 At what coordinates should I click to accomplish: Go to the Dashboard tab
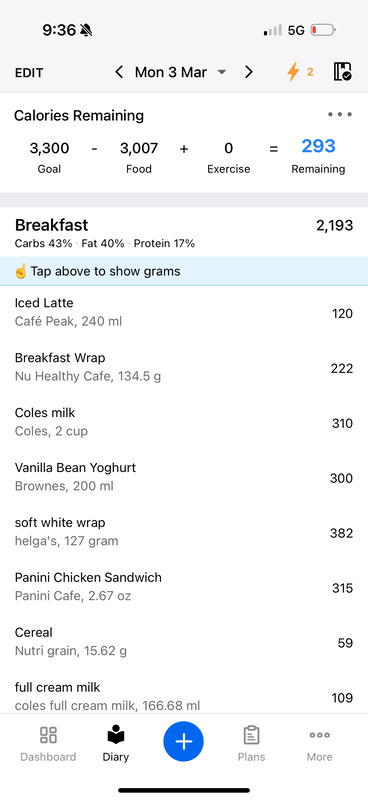coord(48,744)
